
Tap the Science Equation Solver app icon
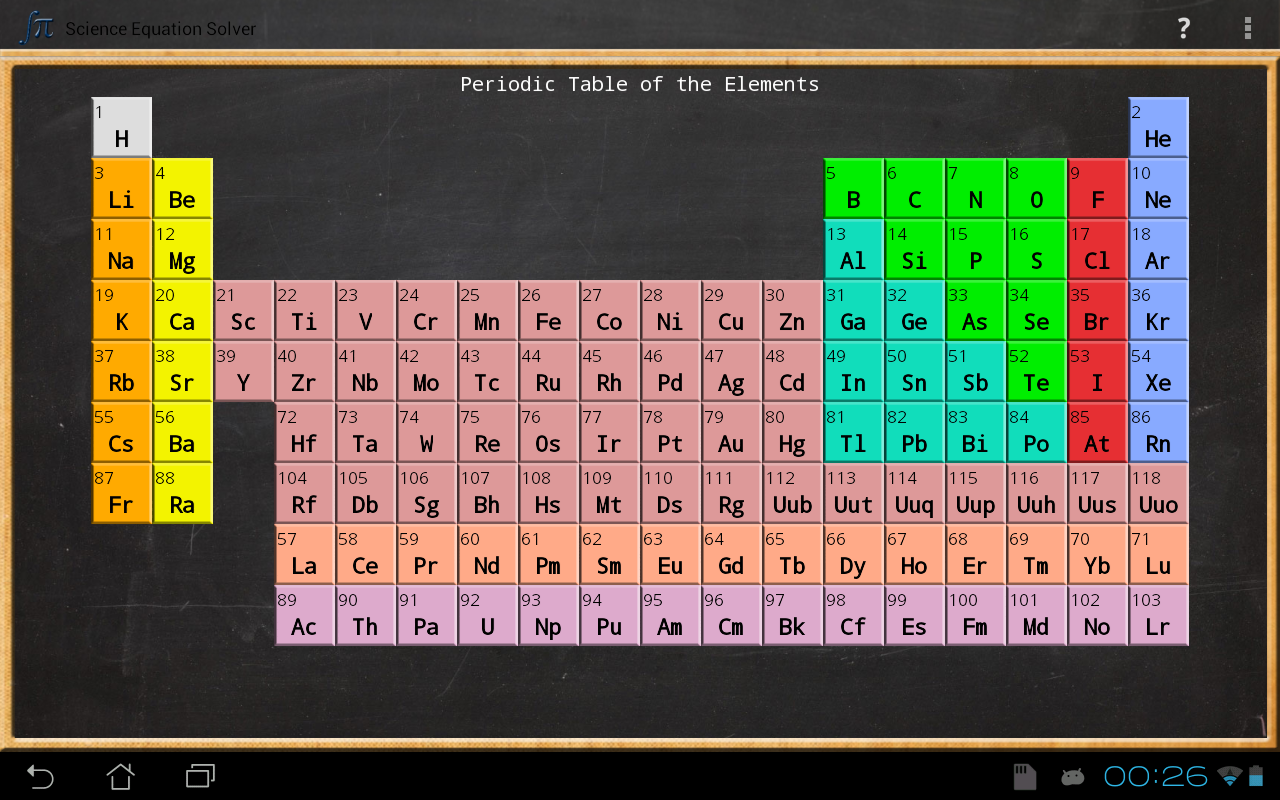click(x=37, y=27)
